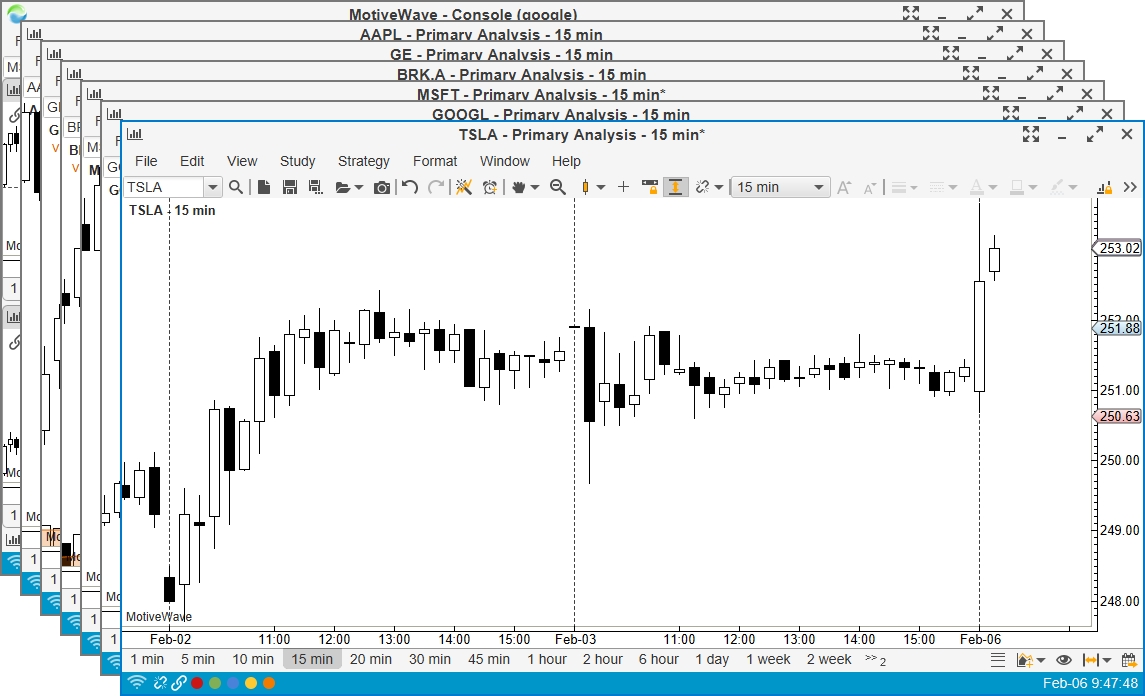Click the green circle in the status bar

click(215, 684)
